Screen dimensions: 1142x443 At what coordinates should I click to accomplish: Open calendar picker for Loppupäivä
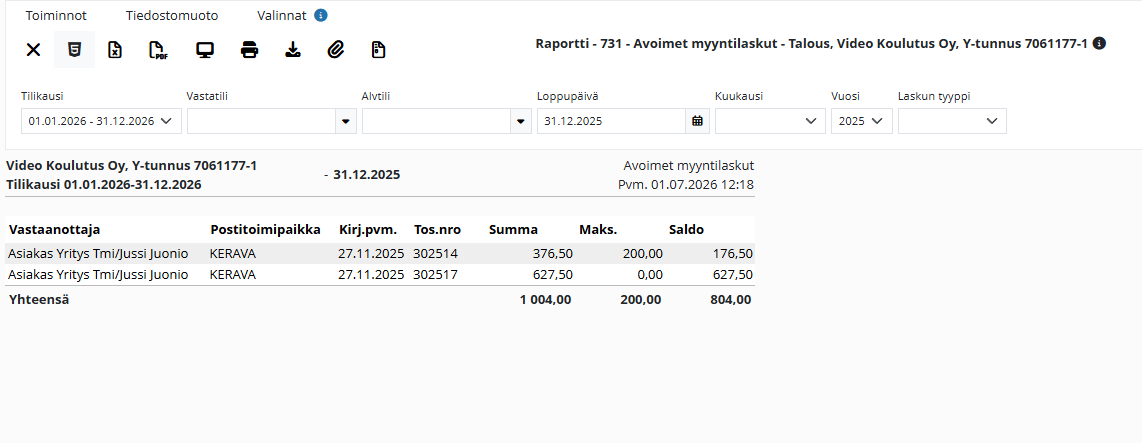click(698, 121)
